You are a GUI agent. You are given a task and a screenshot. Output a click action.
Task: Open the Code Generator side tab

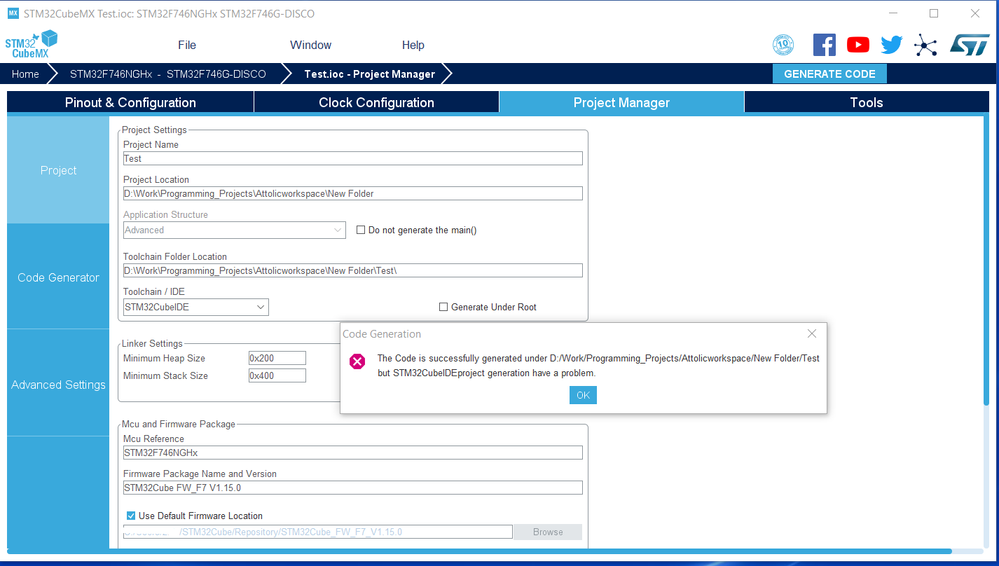(58, 277)
